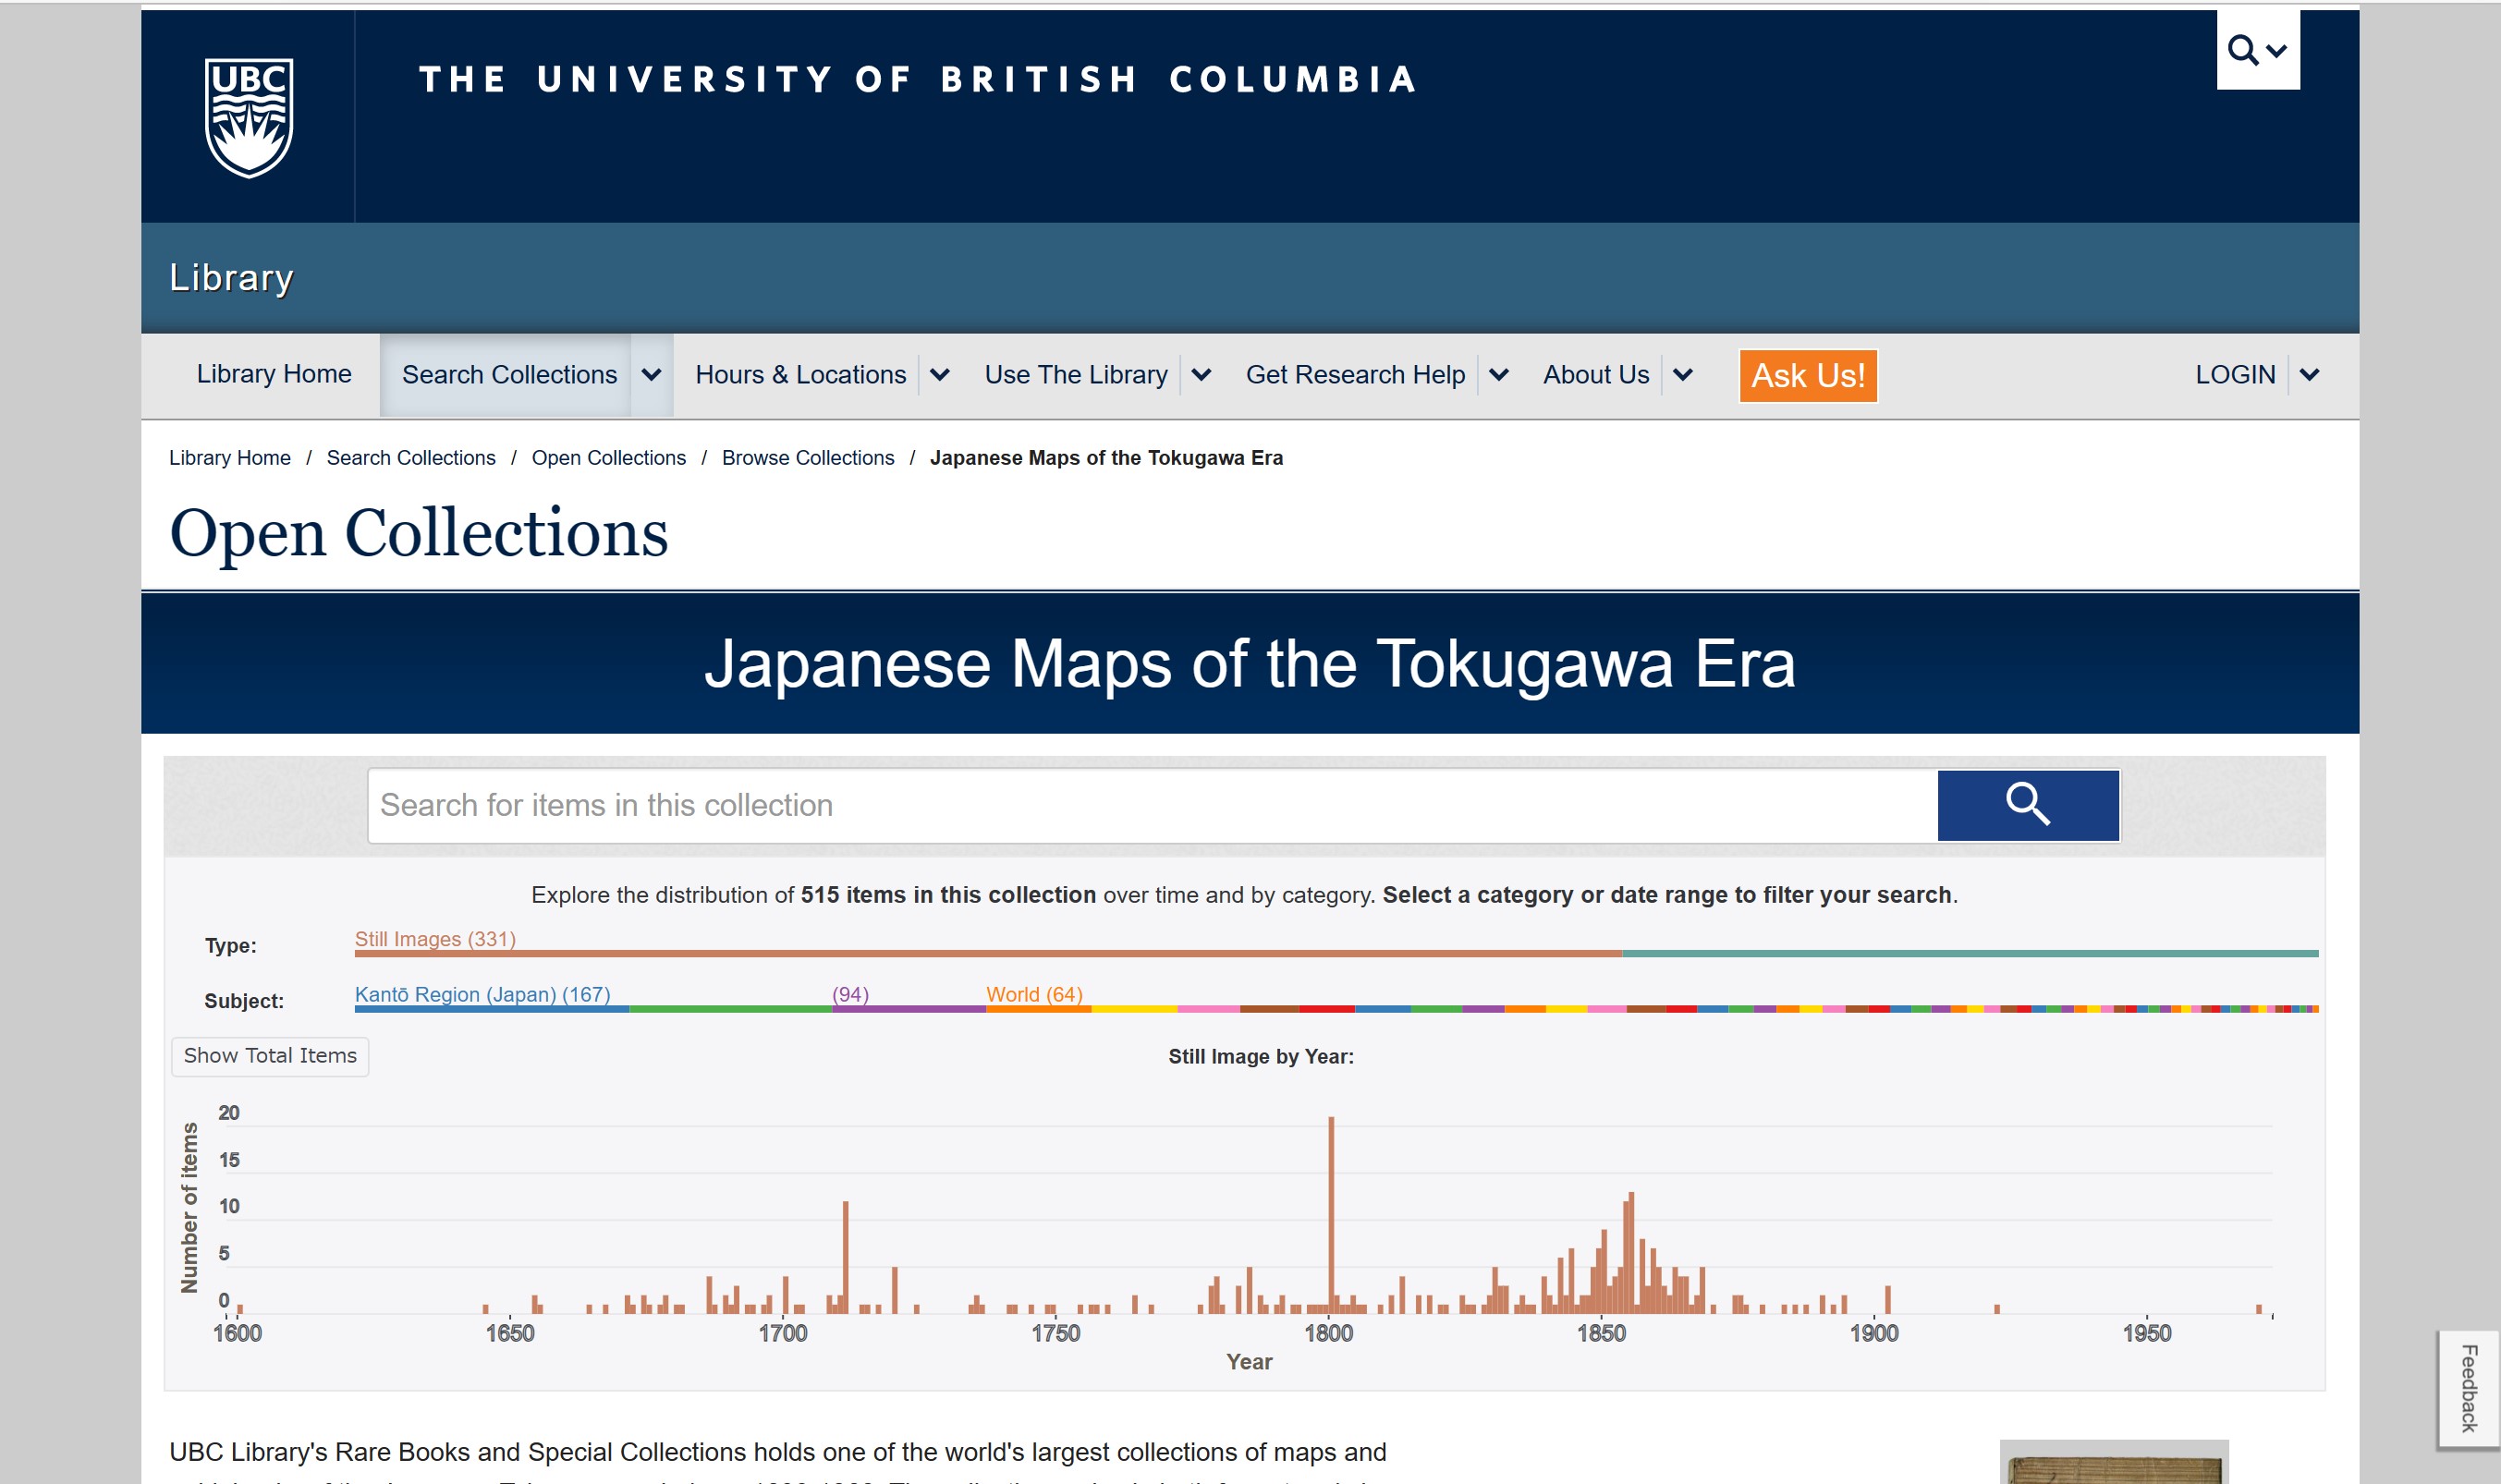Expand the Search Collections dropdown arrow

pyautogui.click(x=651, y=375)
